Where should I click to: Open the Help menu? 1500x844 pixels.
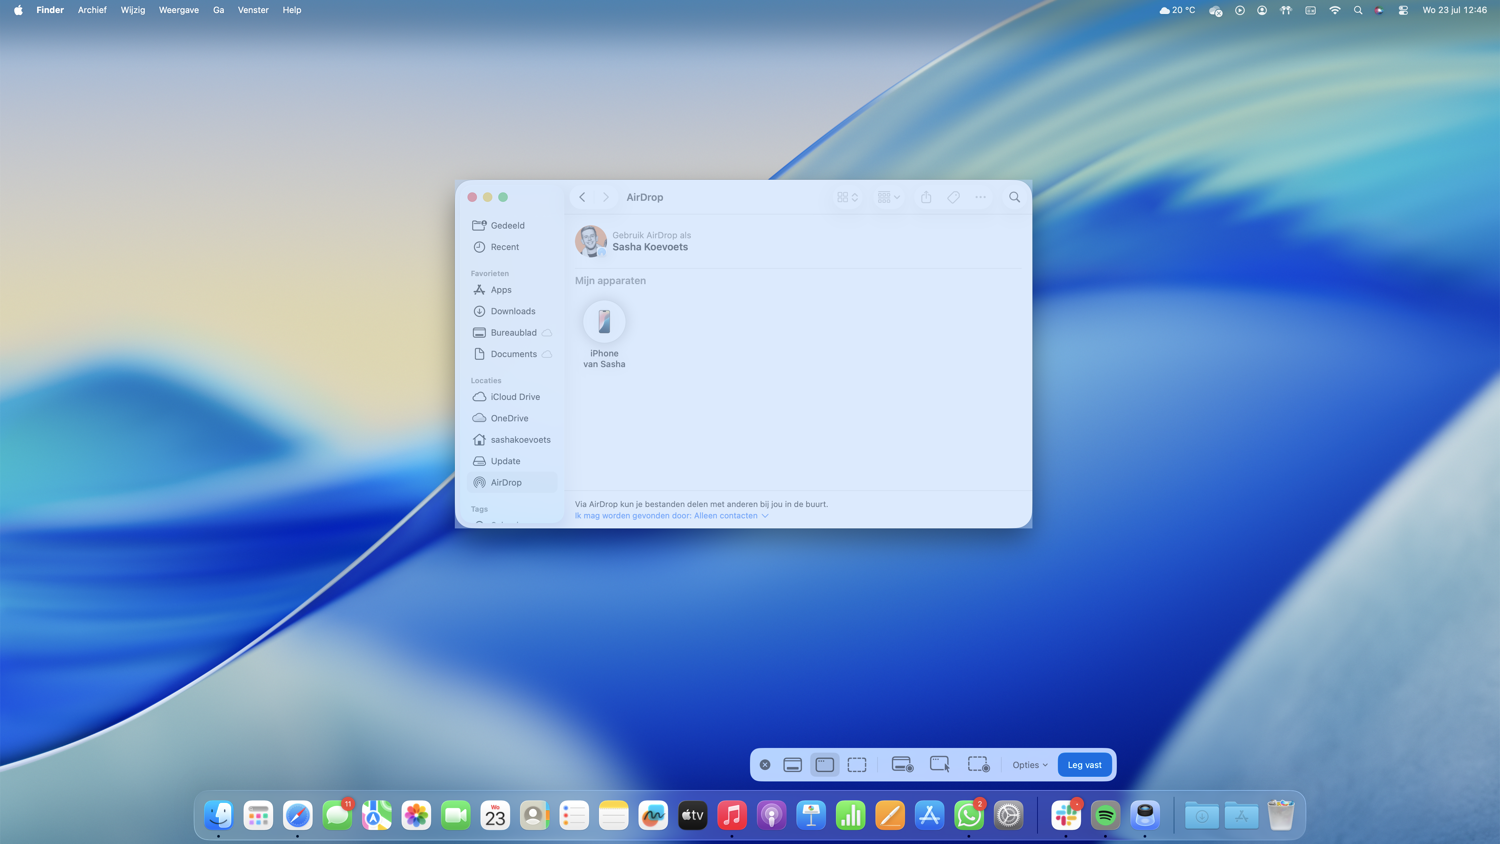(x=292, y=10)
